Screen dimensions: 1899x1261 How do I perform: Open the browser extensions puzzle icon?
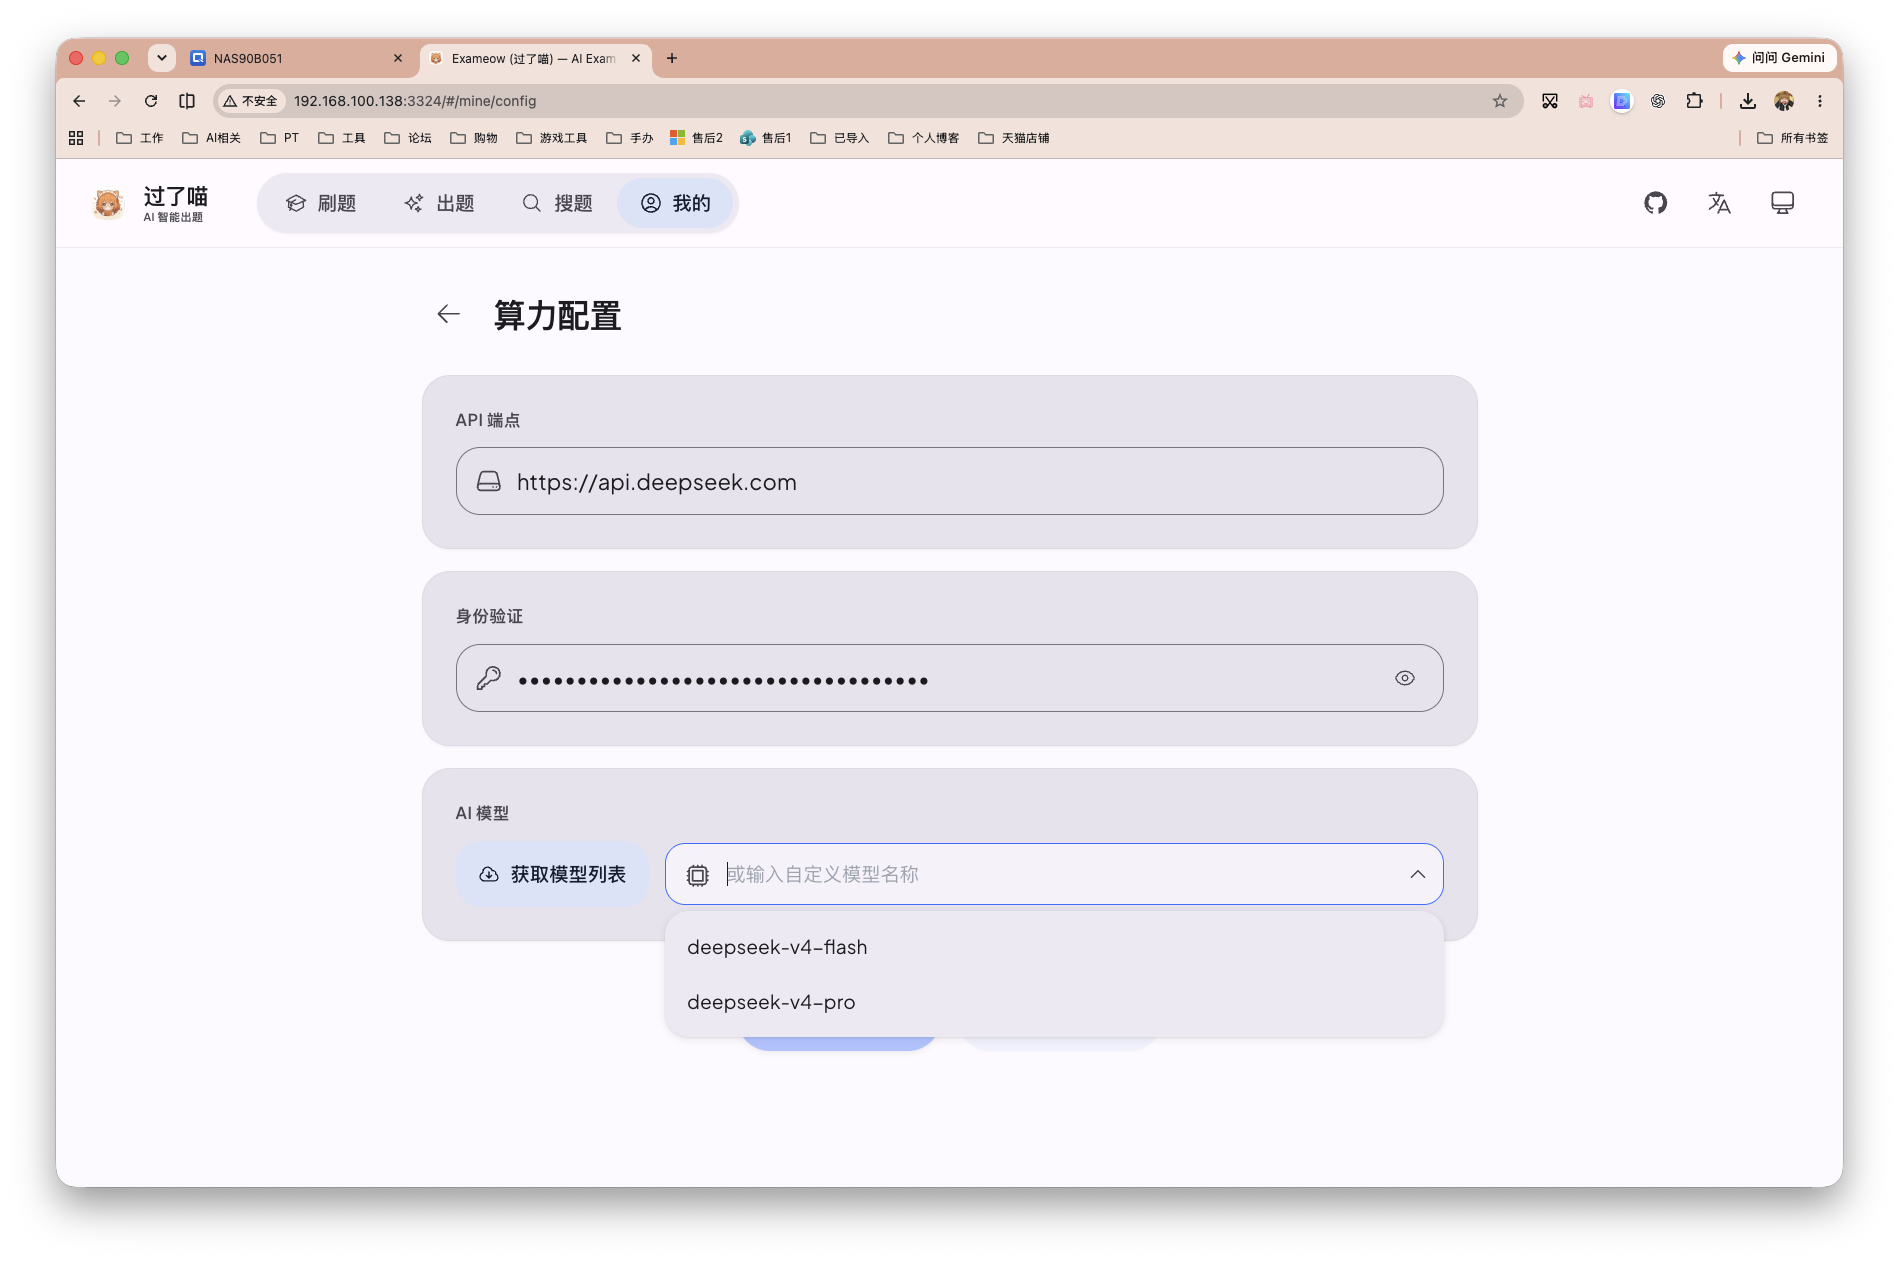1694,101
